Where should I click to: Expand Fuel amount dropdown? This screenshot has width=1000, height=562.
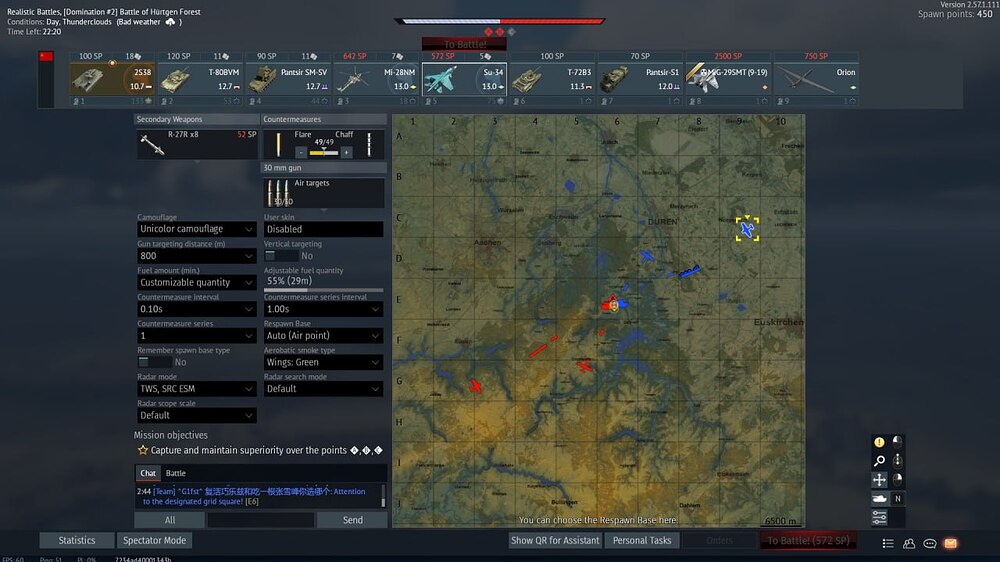pos(196,283)
